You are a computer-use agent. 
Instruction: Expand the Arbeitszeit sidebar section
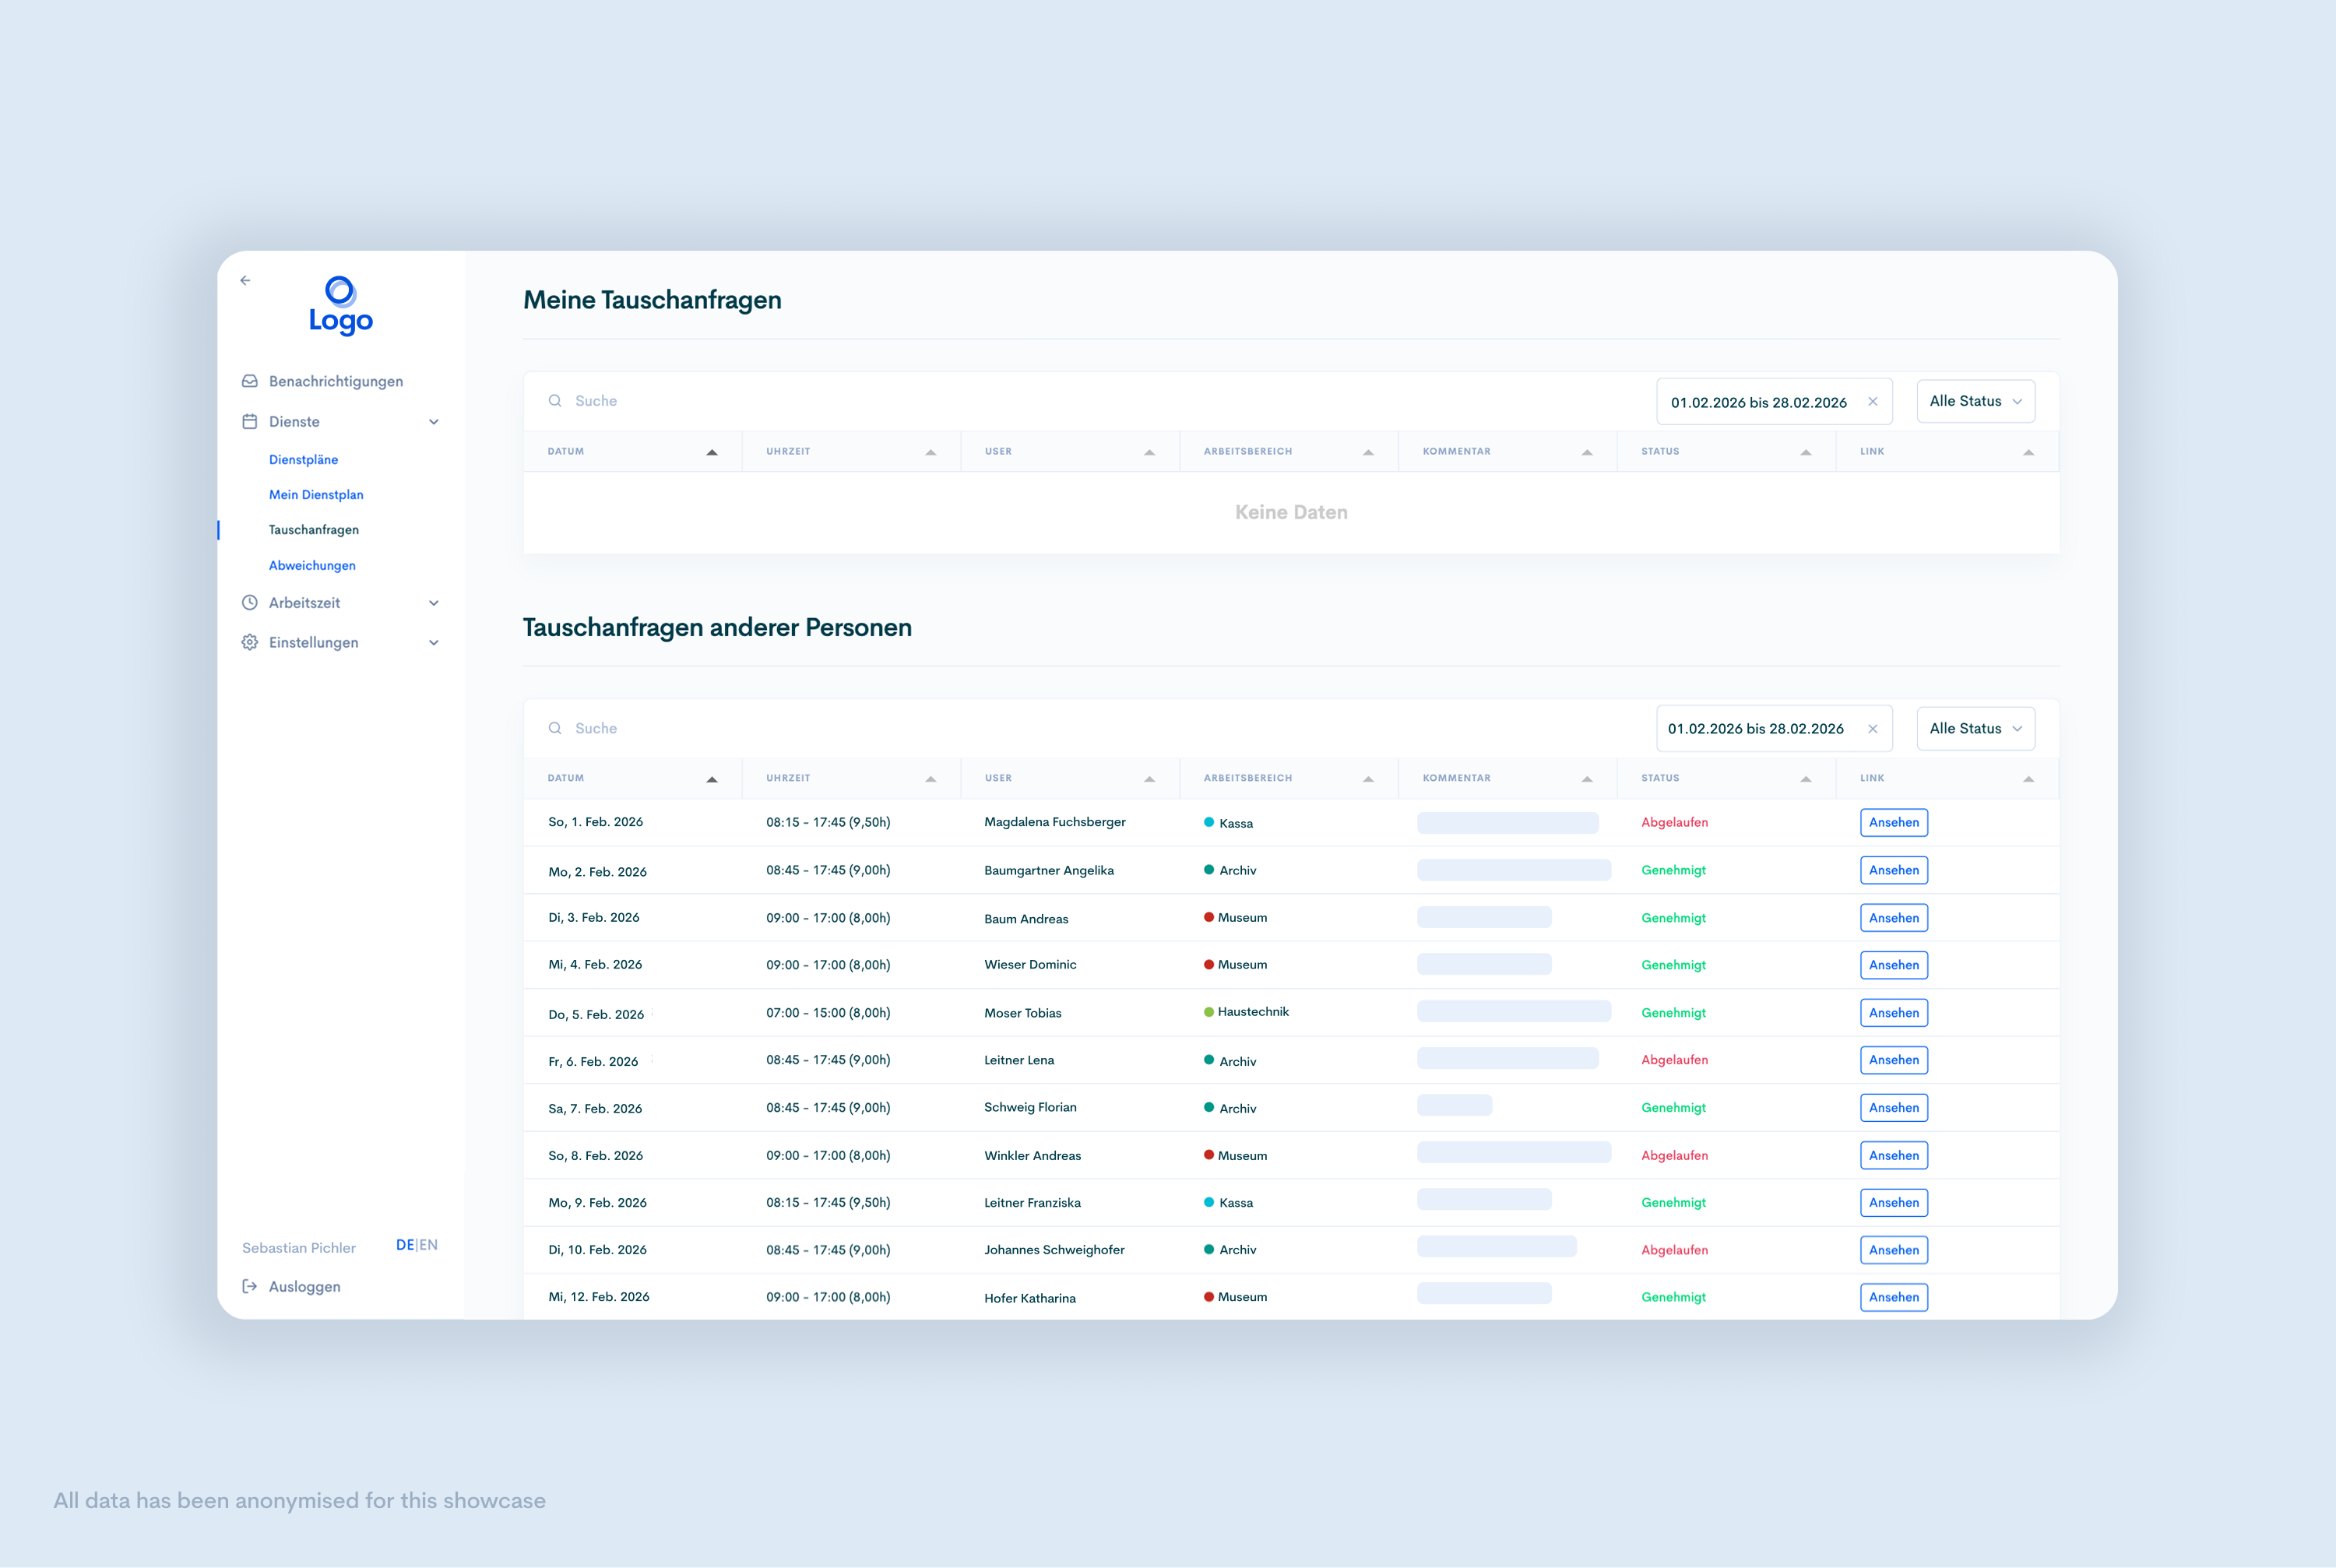coord(433,603)
